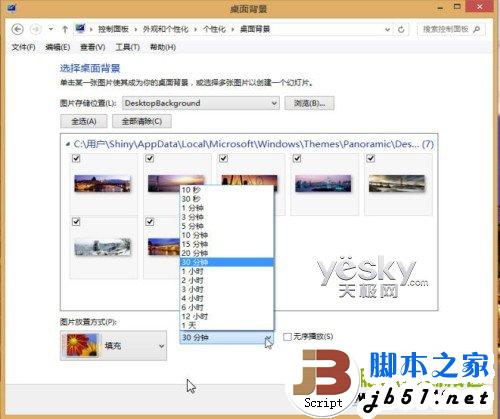This screenshot has width=500, height=419.
Task: Choose 4 小时 interval option
Action: tap(227, 298)
